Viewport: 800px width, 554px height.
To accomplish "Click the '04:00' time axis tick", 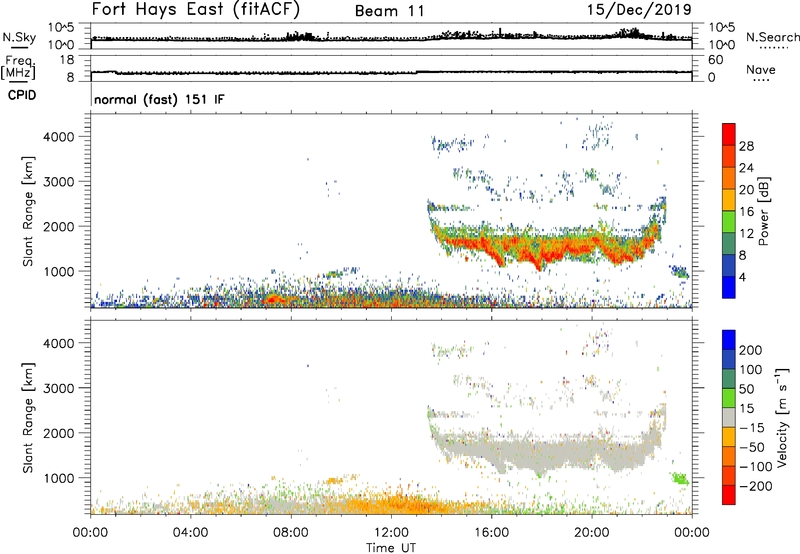I will [x=191, y=533].
